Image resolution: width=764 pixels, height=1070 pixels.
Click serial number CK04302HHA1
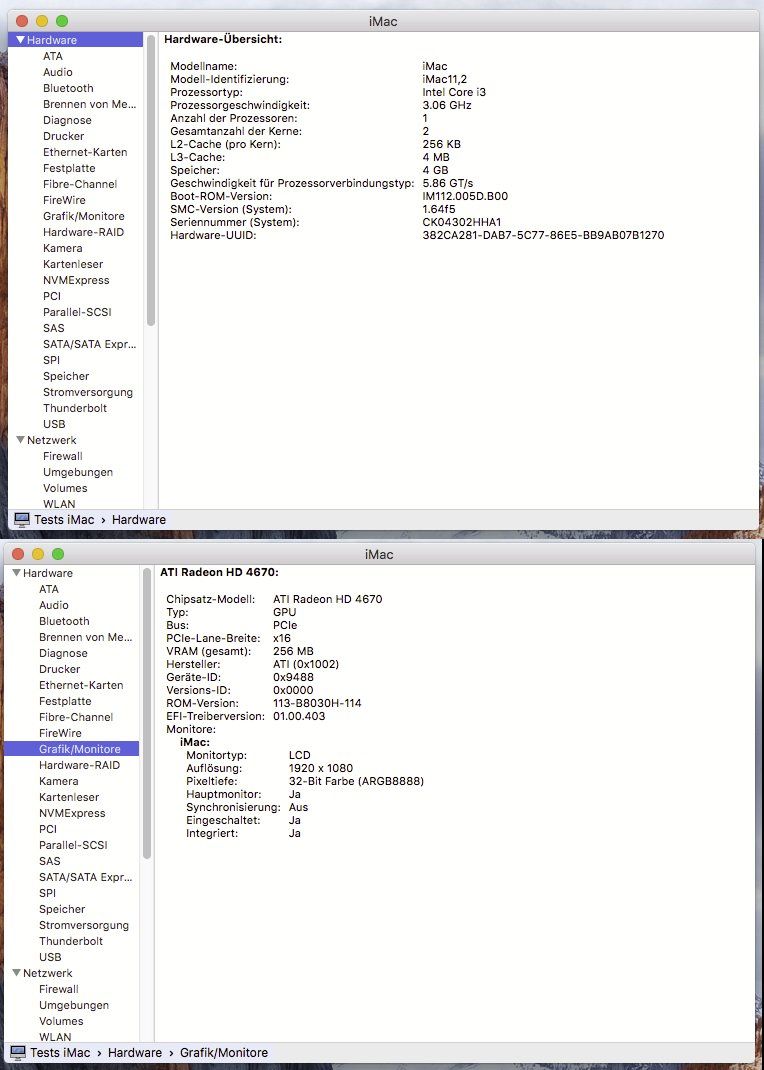(x=462, y=222)
